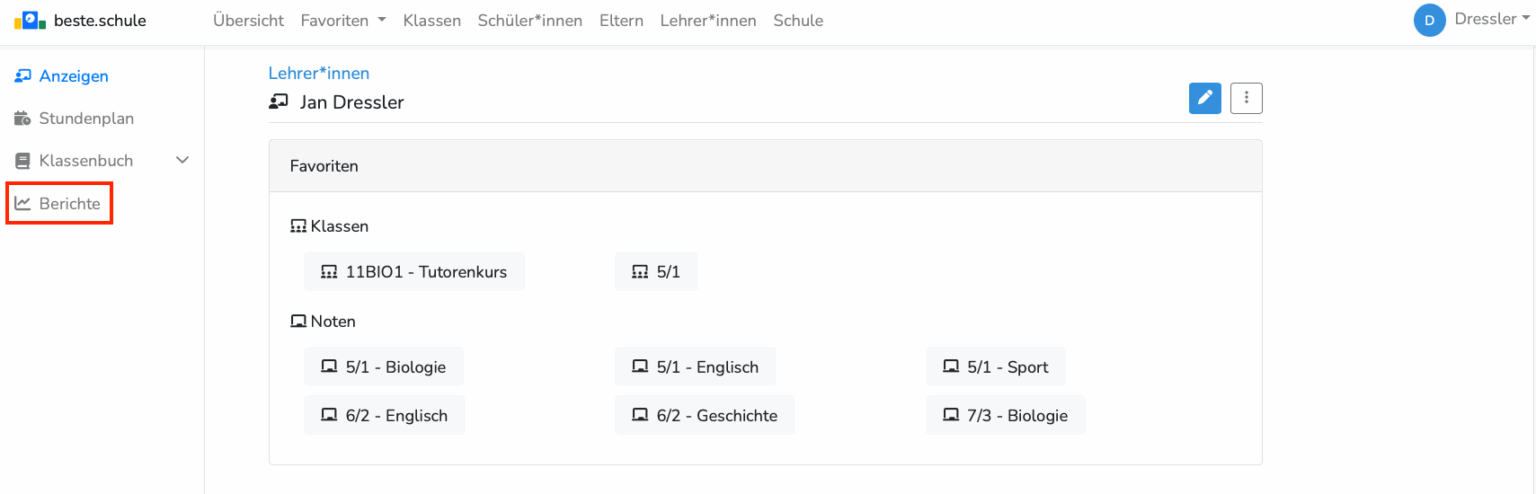Viewport: 1536px width, 494px height.
Task: Go to the Übersicht menu item
Action: [248, 20]
